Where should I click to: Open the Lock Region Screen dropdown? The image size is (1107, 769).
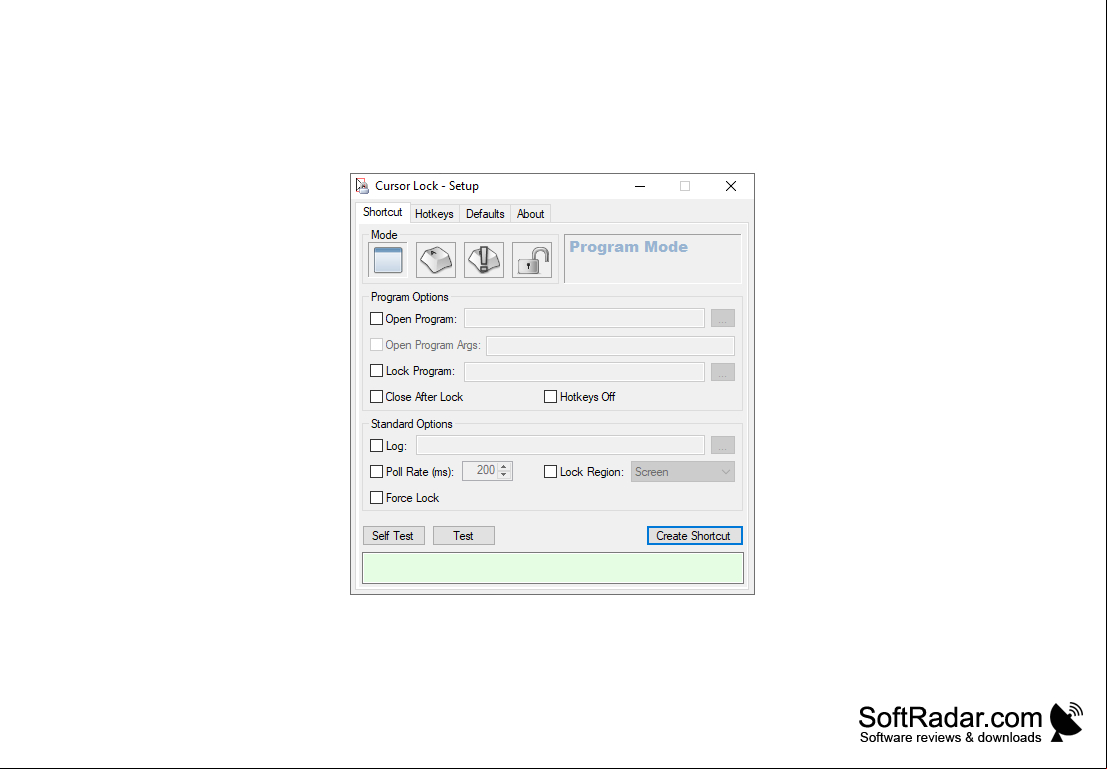(x=683, y=472)
